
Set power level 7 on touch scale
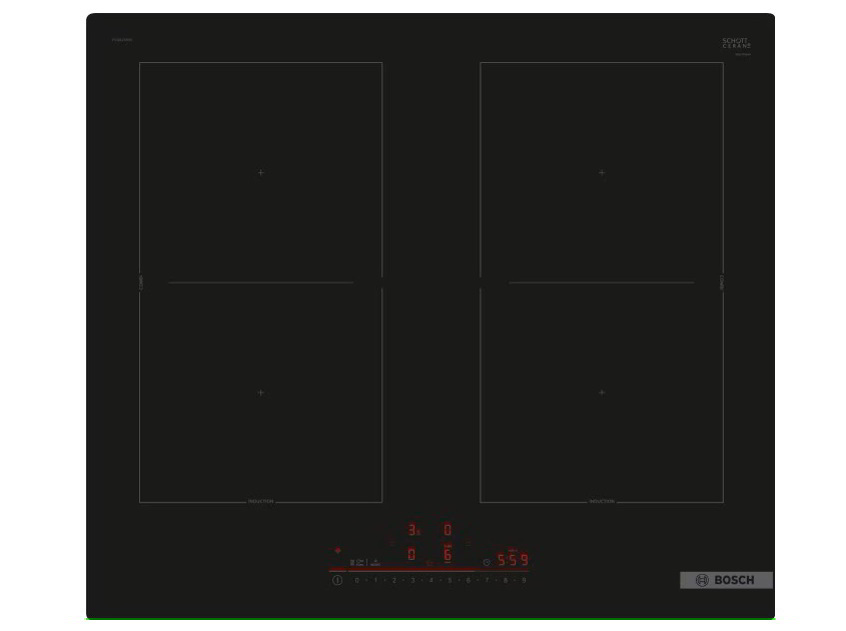[x=487, y=580]
